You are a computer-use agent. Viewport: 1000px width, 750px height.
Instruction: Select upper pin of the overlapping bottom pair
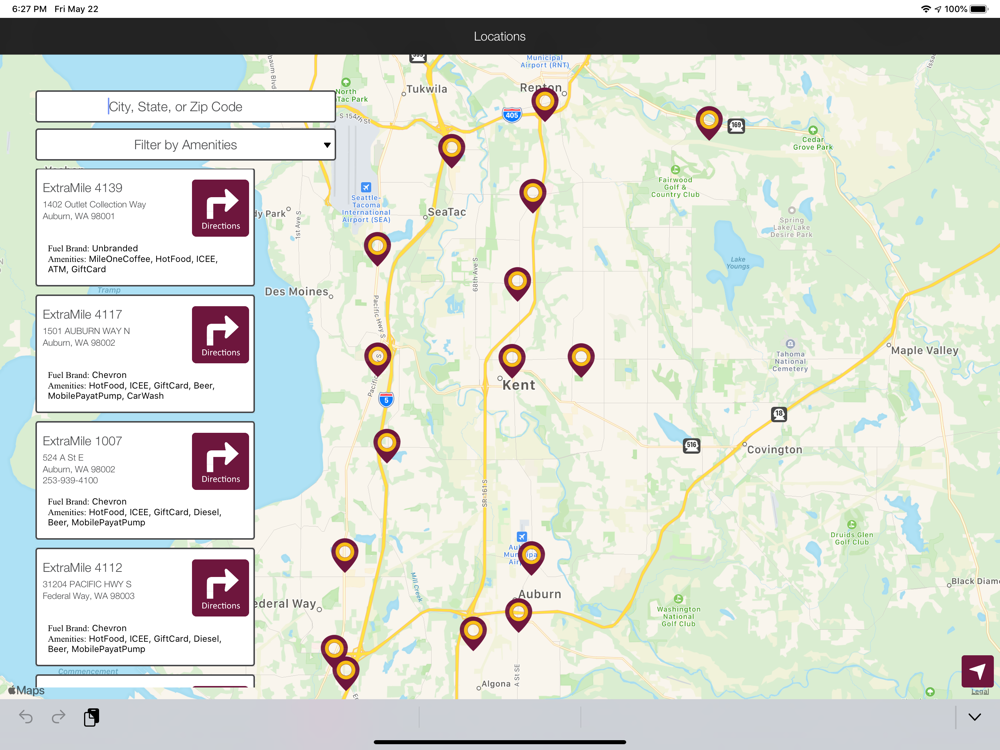pos(334,647)
